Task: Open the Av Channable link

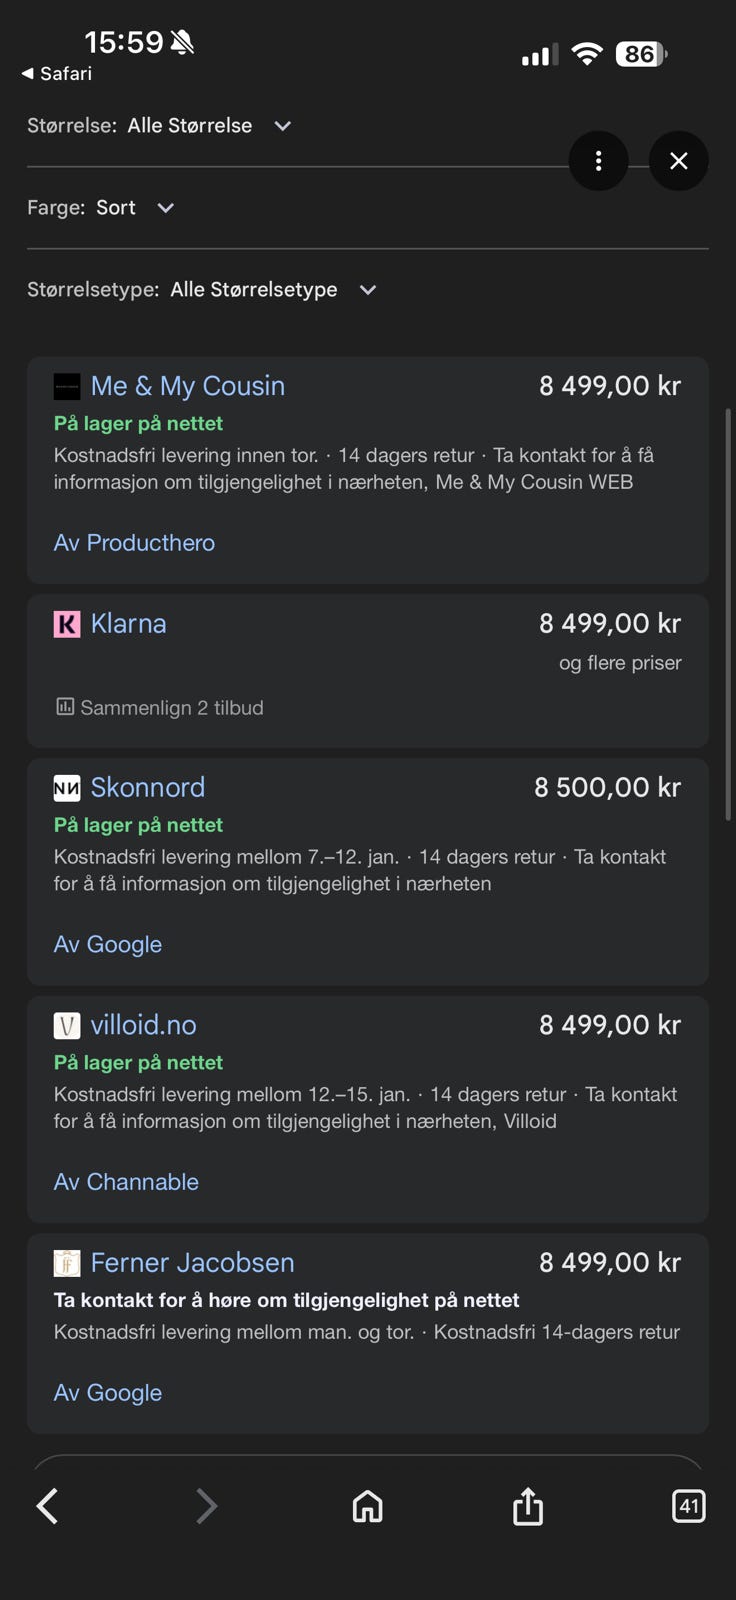Action: (126, 1182)
